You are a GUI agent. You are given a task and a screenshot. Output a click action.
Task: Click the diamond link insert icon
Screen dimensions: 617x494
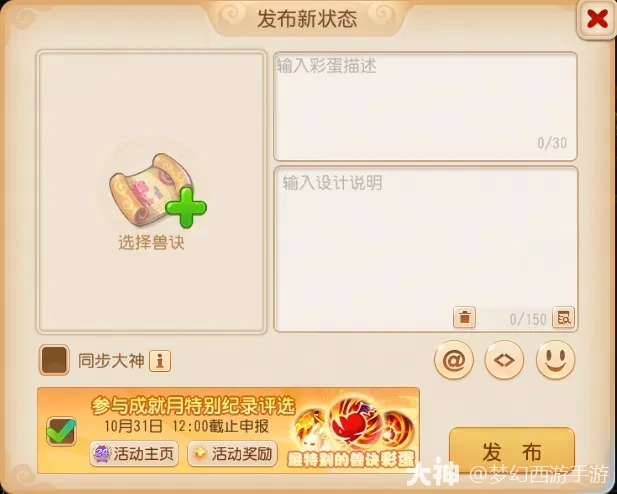click(x=504, y=360)
